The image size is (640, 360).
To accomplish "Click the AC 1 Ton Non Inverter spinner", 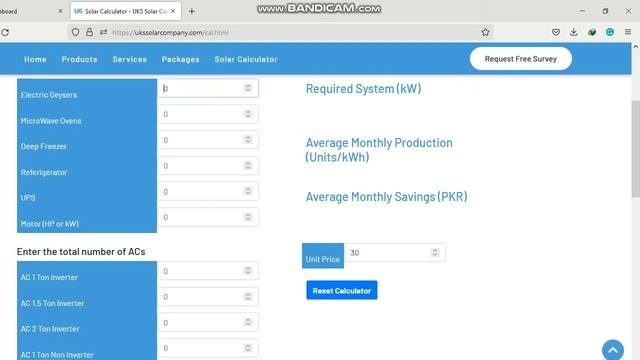I will click(x=248, y=348).
